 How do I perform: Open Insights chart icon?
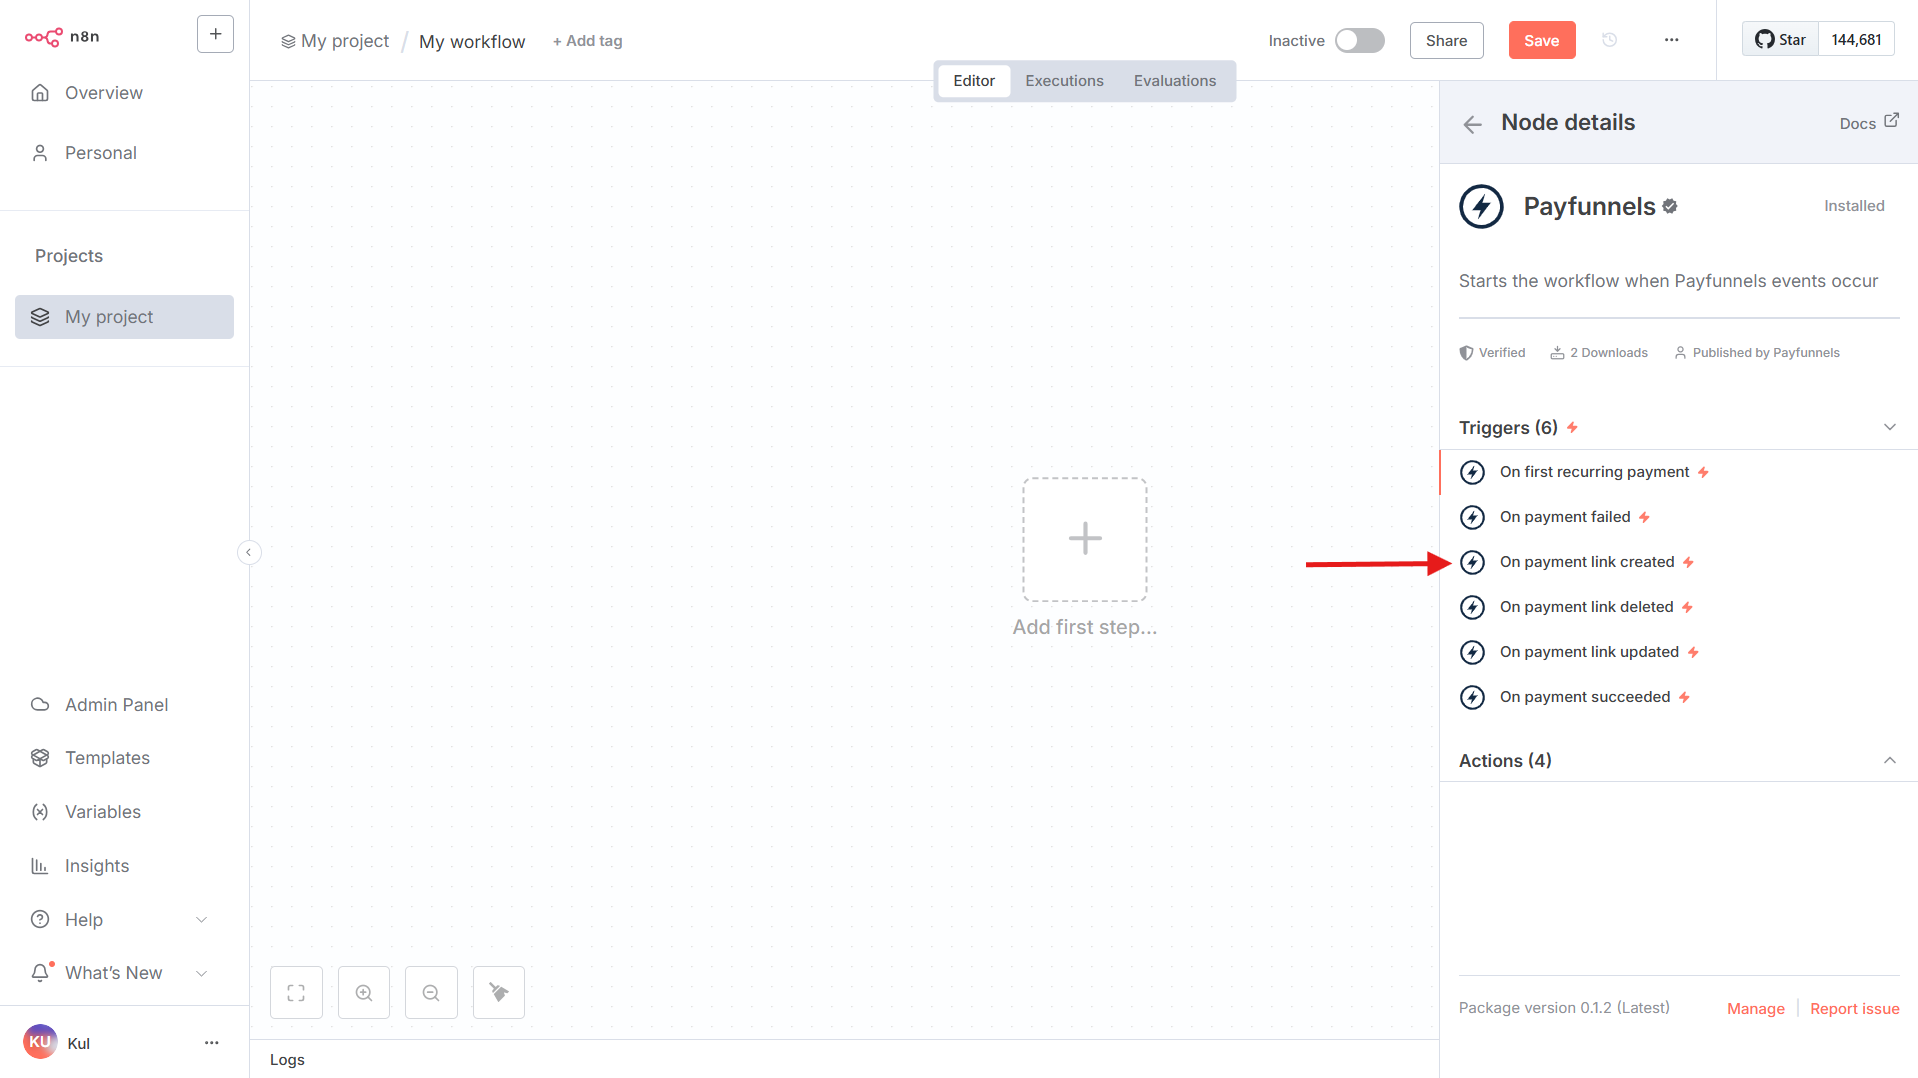(x=40, y=866)
